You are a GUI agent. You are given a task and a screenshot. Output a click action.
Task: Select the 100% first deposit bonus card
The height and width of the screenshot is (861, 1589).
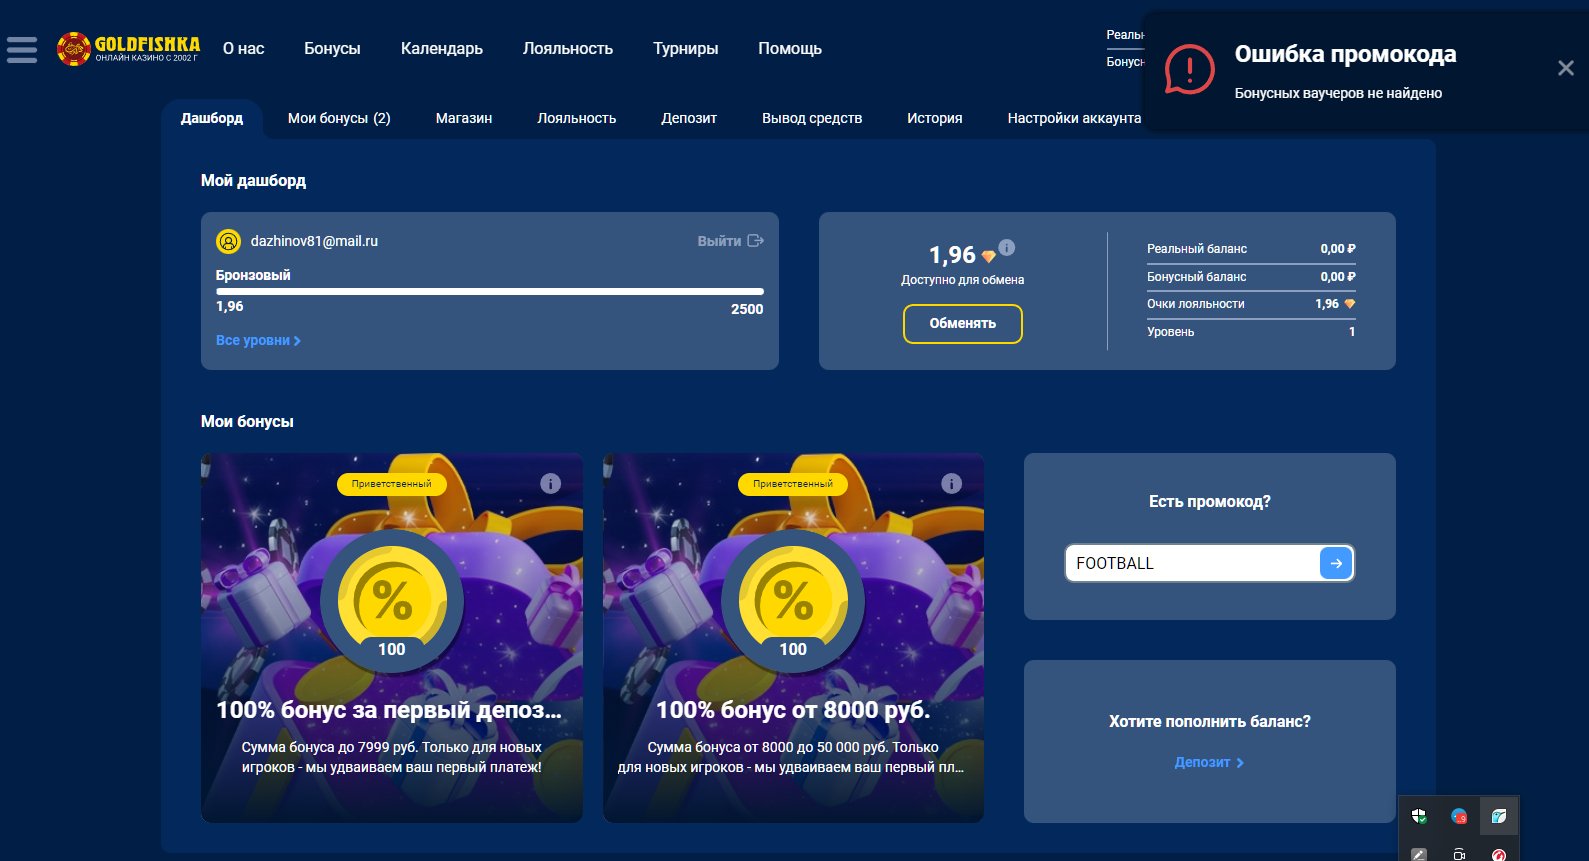[x=391, y=640]
